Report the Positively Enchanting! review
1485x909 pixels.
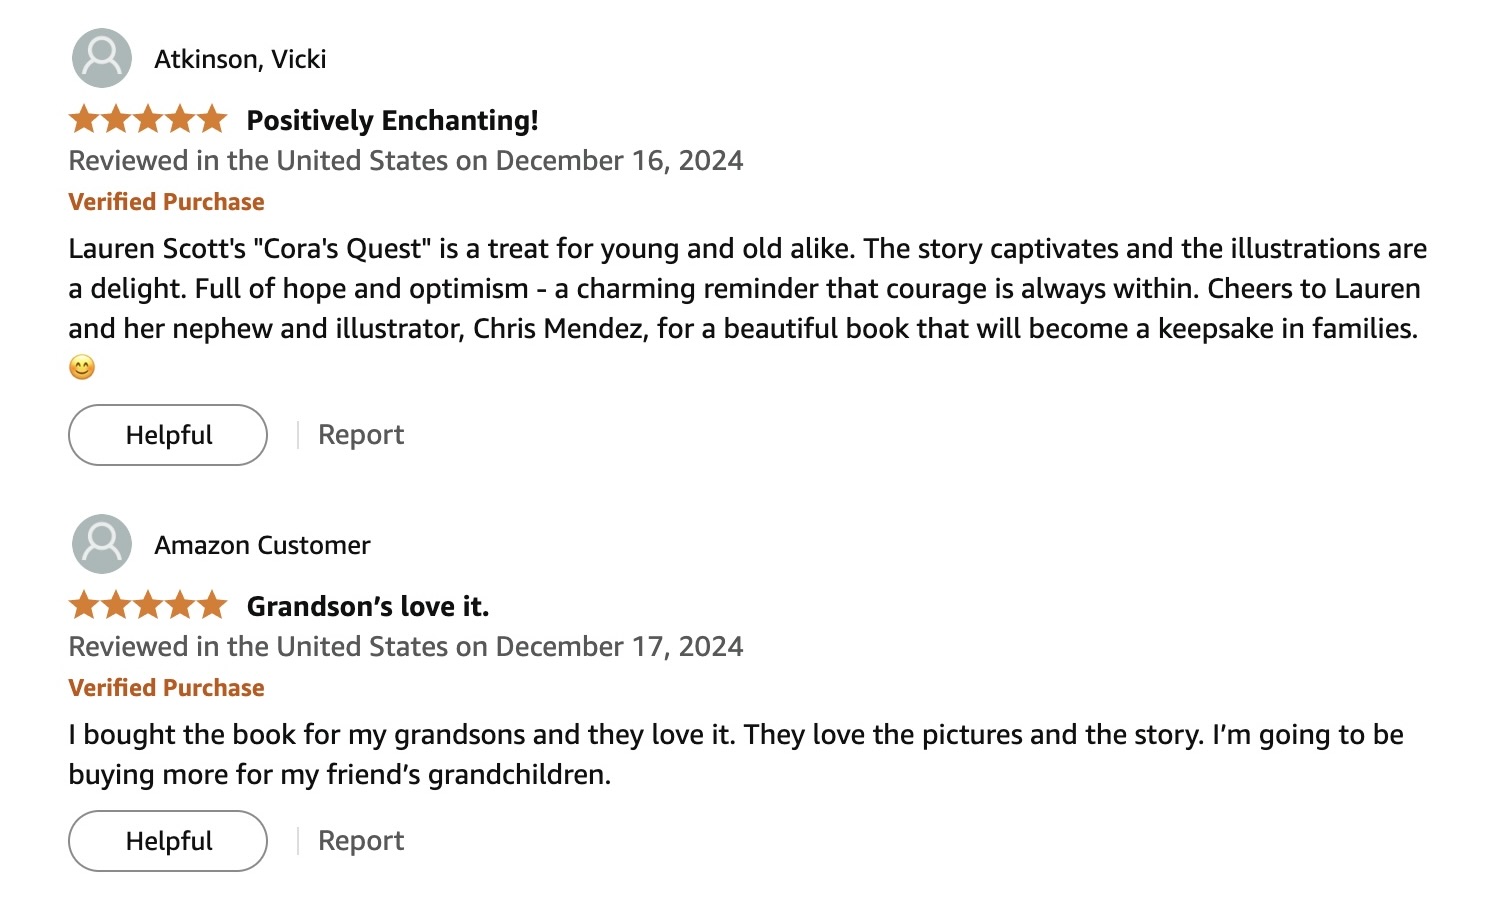coord(360,435)
